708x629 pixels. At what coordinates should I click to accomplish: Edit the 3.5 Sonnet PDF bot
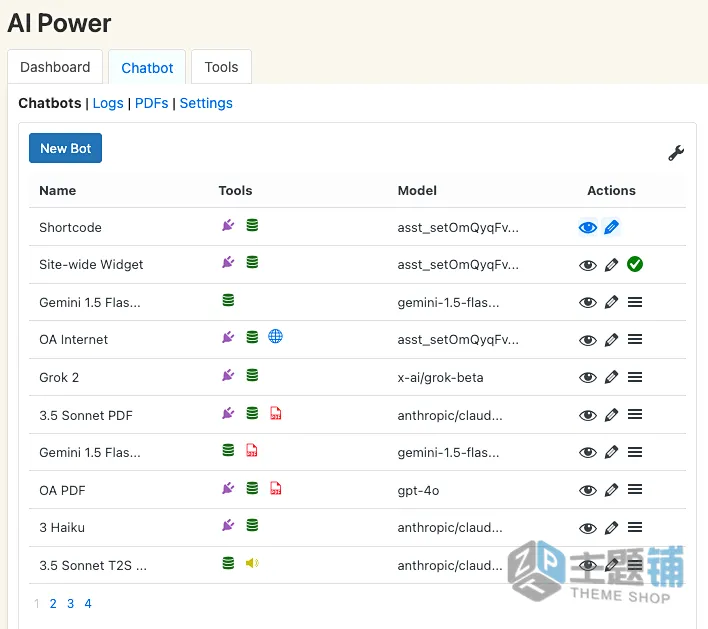pyautogui.click(x=611, y=415)
